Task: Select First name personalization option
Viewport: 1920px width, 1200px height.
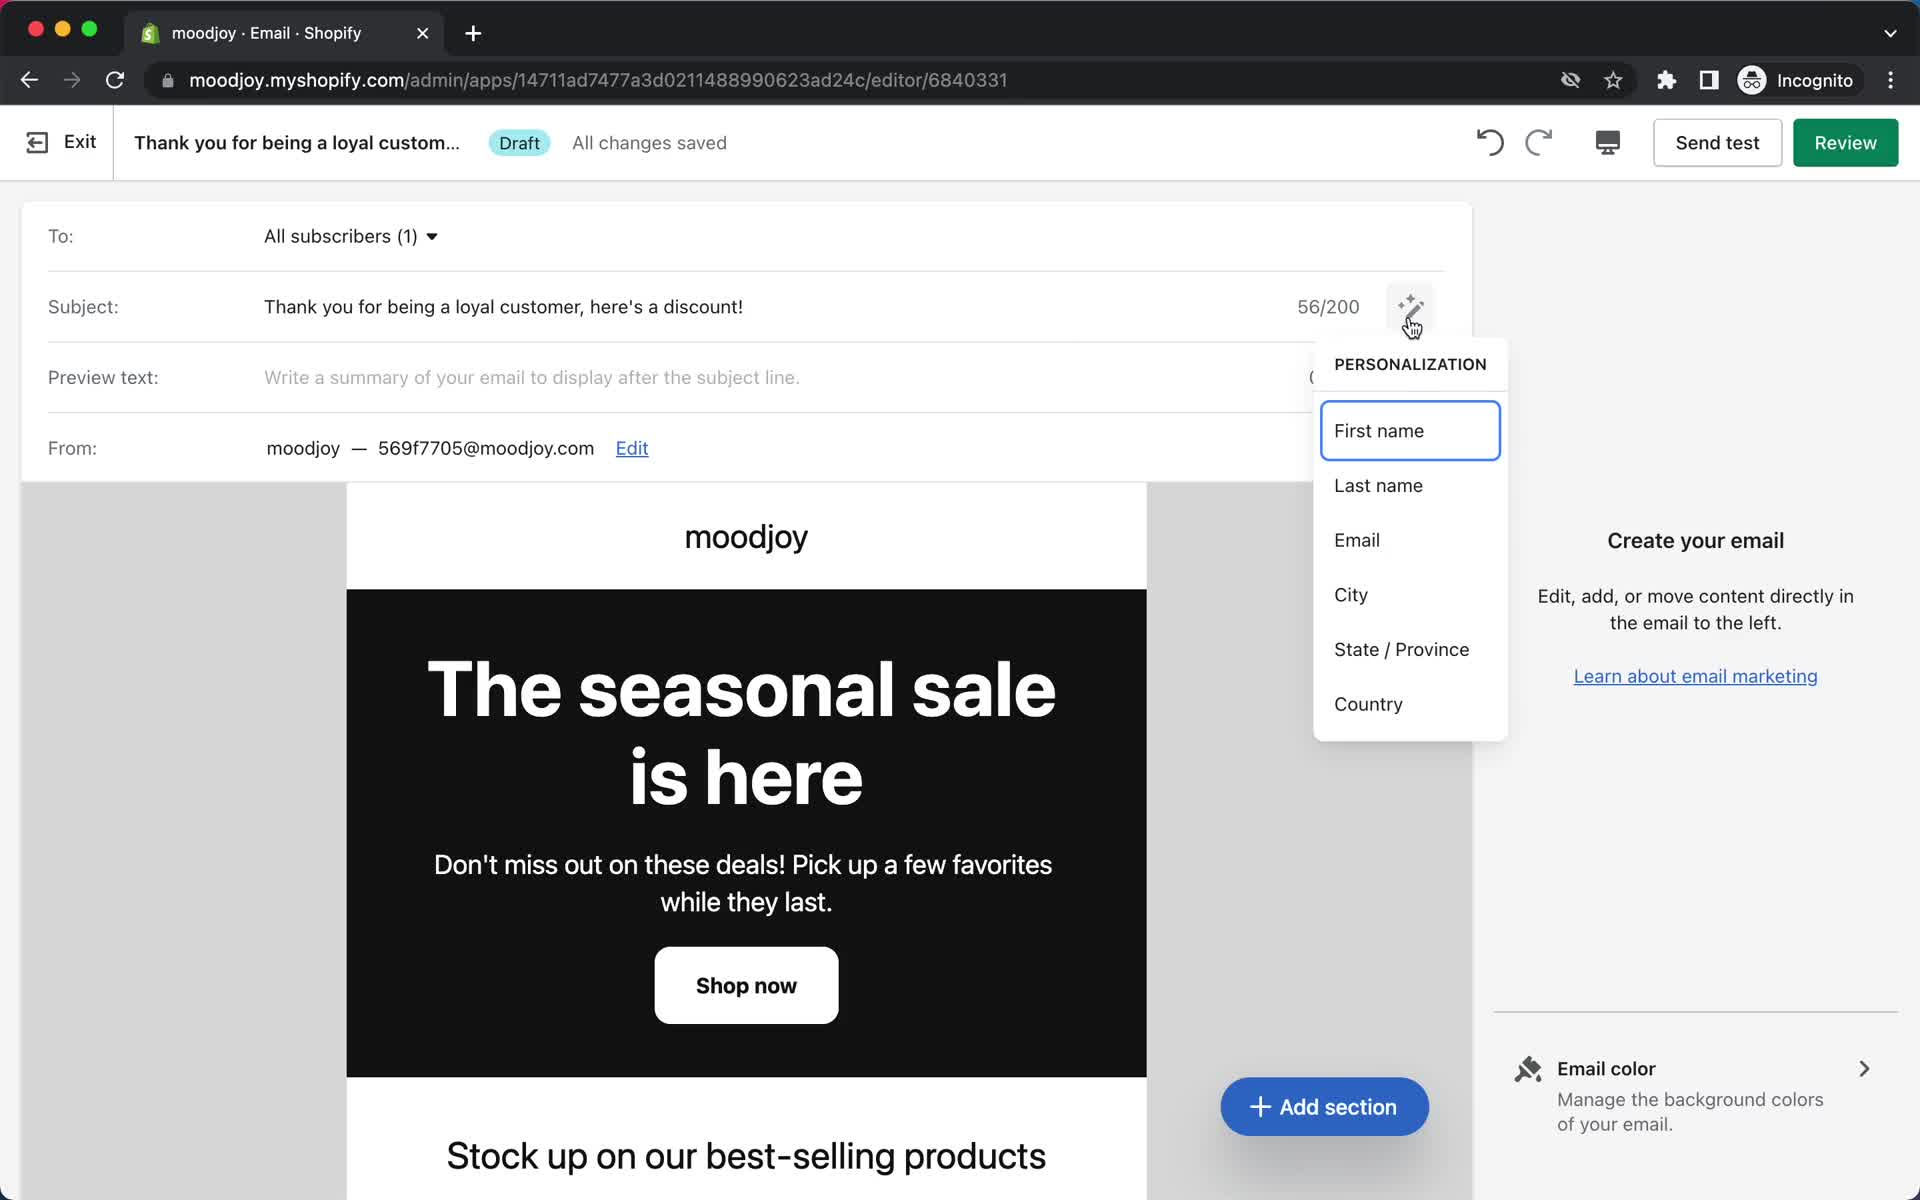Action: (x=1410, y=430)
